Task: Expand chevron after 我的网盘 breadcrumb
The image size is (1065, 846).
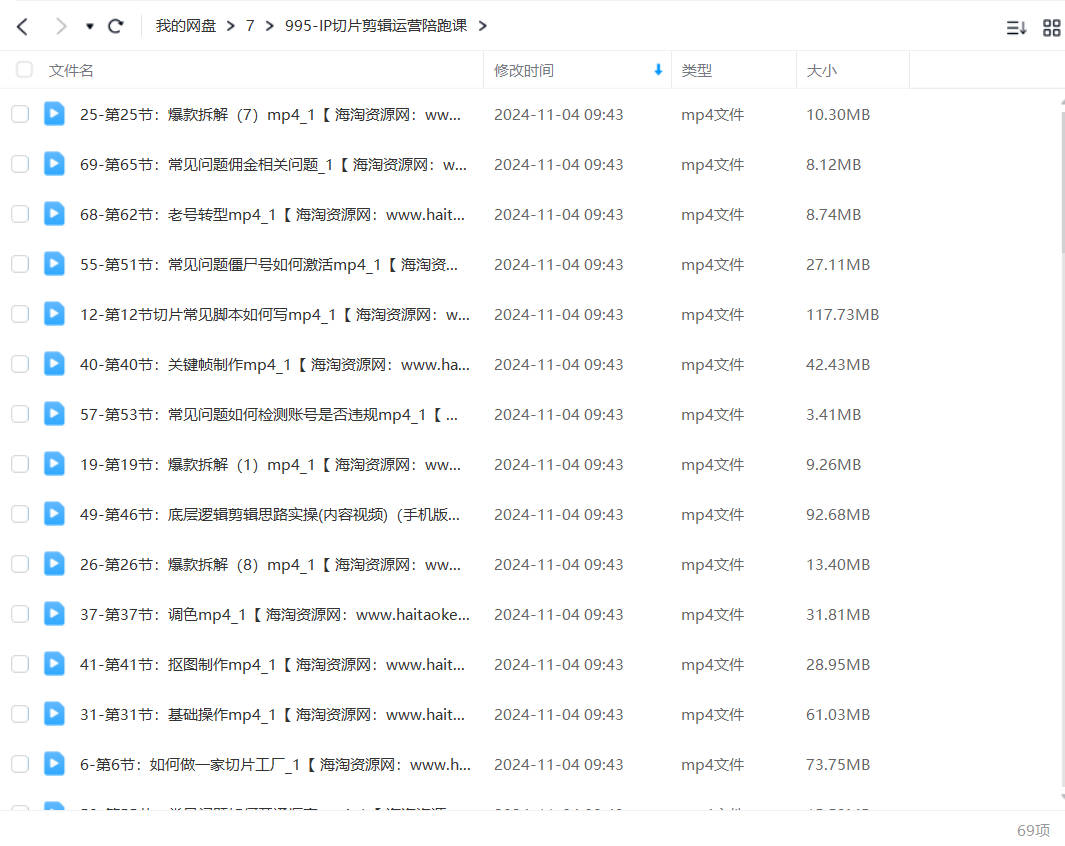Action: coord(230,26)
